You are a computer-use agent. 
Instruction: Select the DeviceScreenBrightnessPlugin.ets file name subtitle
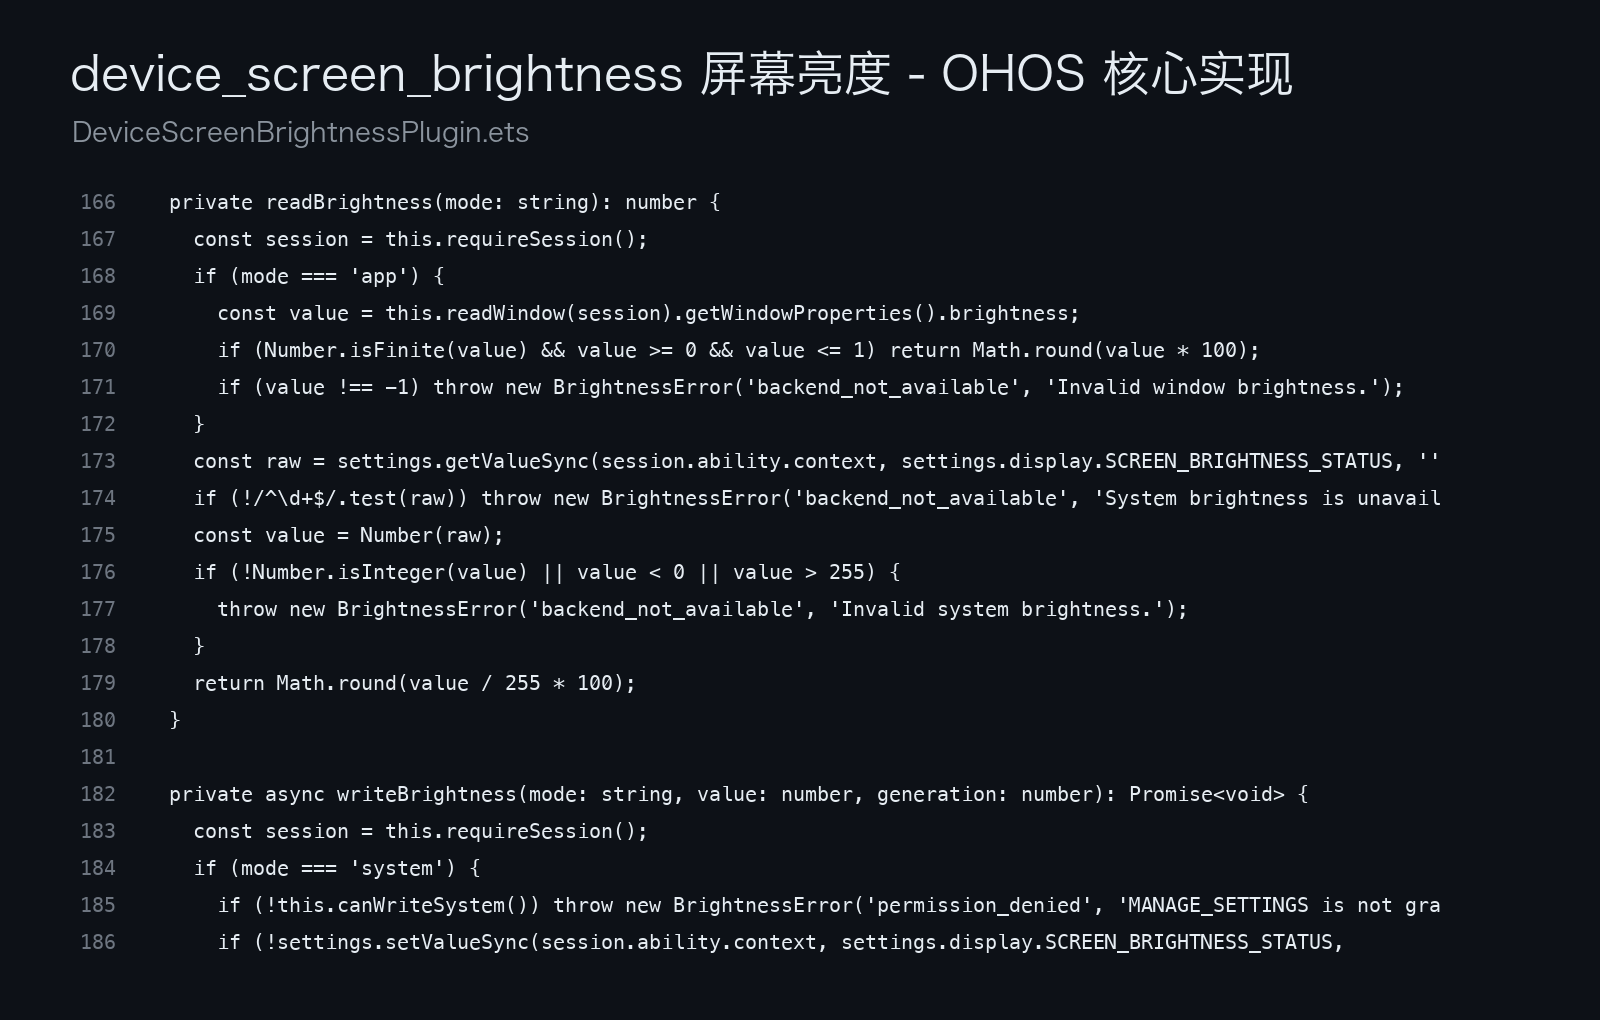coord(300,132)
